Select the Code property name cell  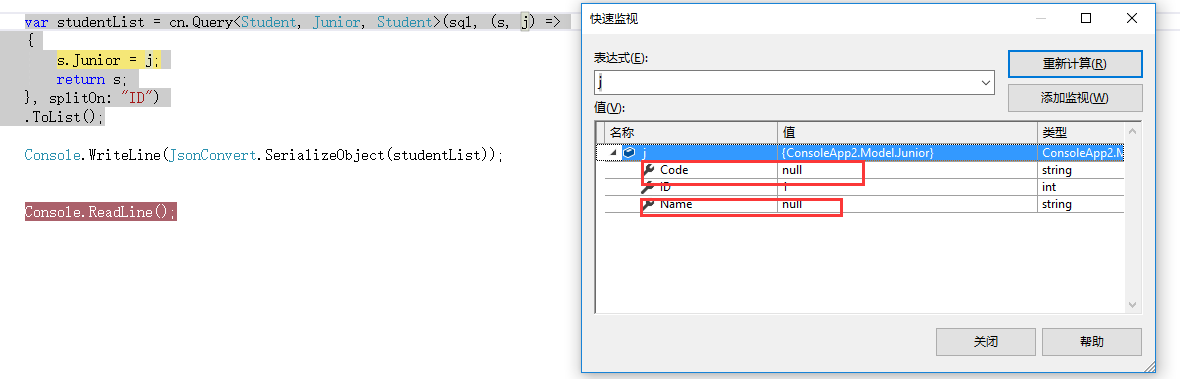point(674,170)
